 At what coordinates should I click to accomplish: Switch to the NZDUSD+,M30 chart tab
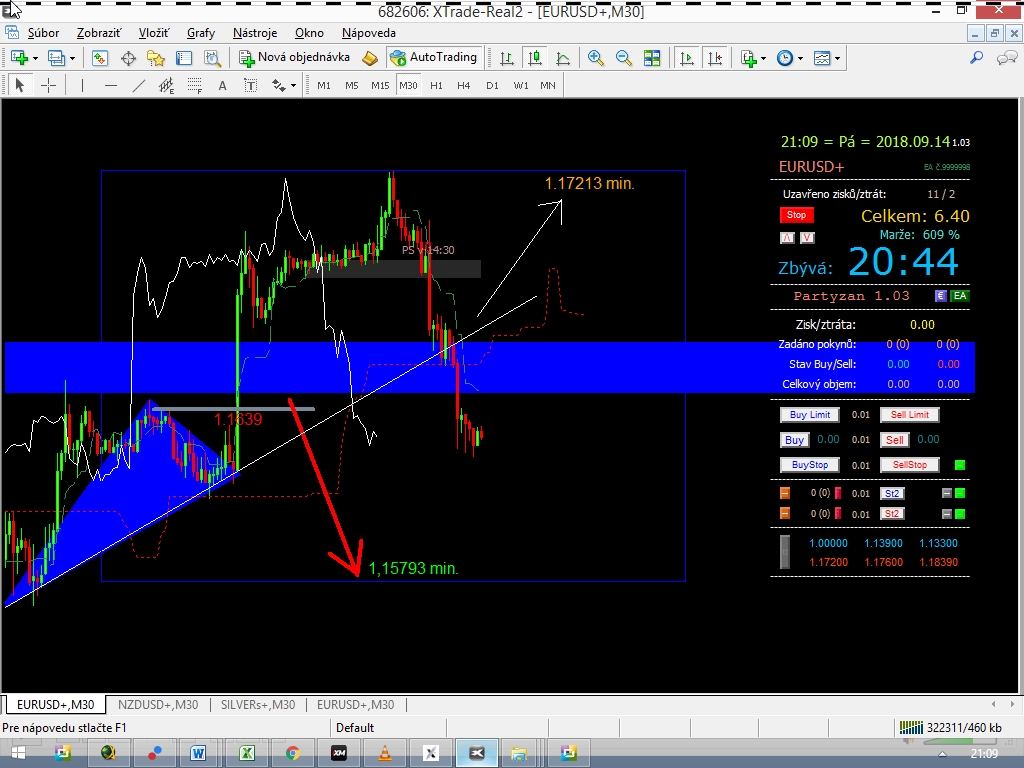(x=158, y=705)
